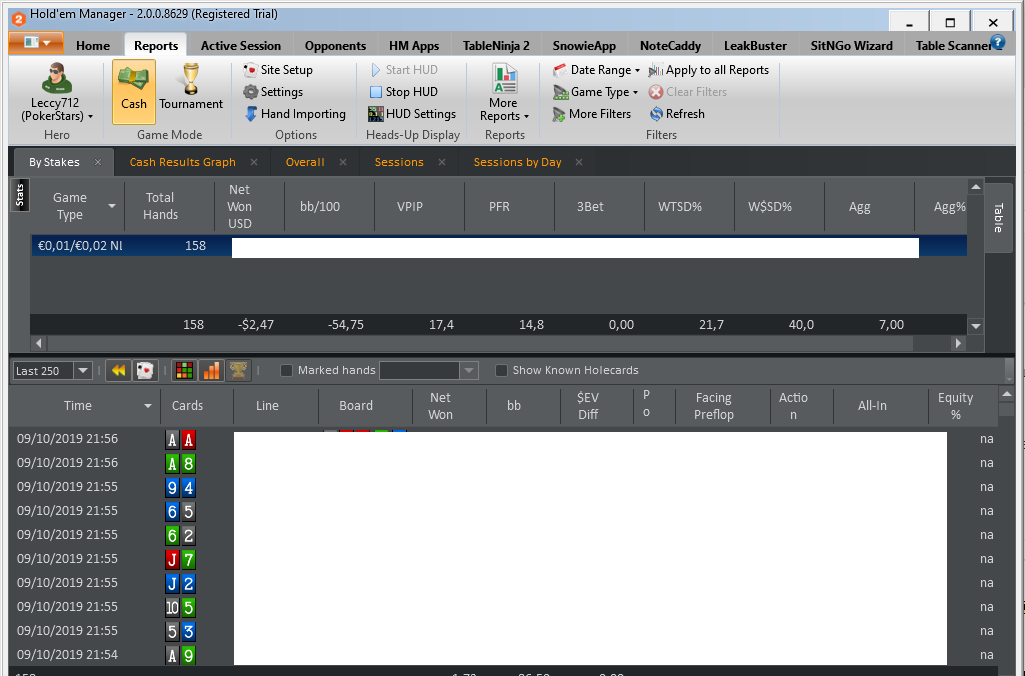Click the Leccy712 hero avatar
The height and width of the screenshot is (676, 1025).
pyautogui.click(x=56, y=78)
